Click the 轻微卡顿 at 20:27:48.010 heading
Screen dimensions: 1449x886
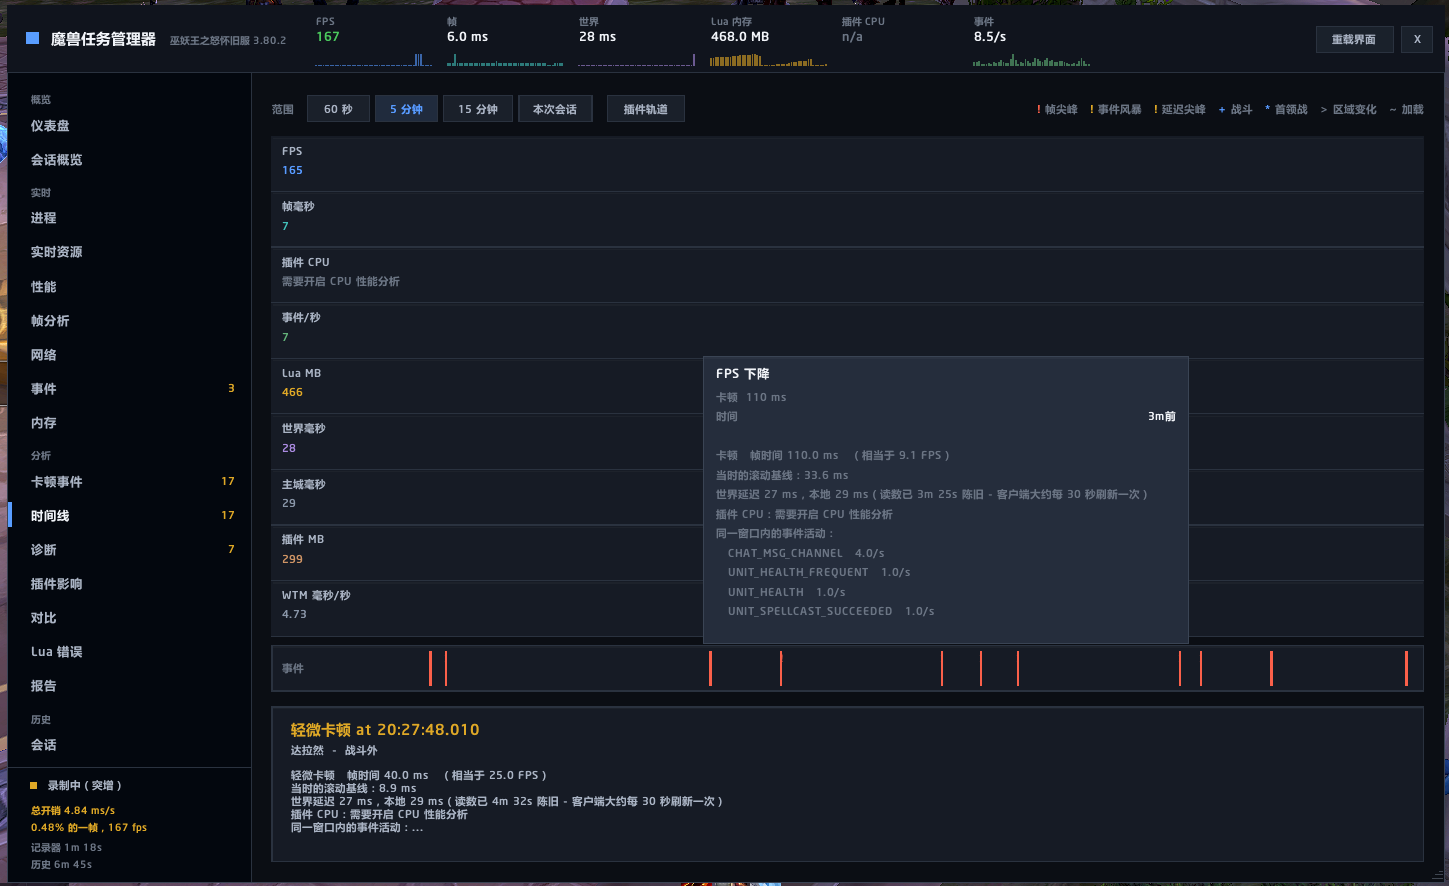(385, 730)
